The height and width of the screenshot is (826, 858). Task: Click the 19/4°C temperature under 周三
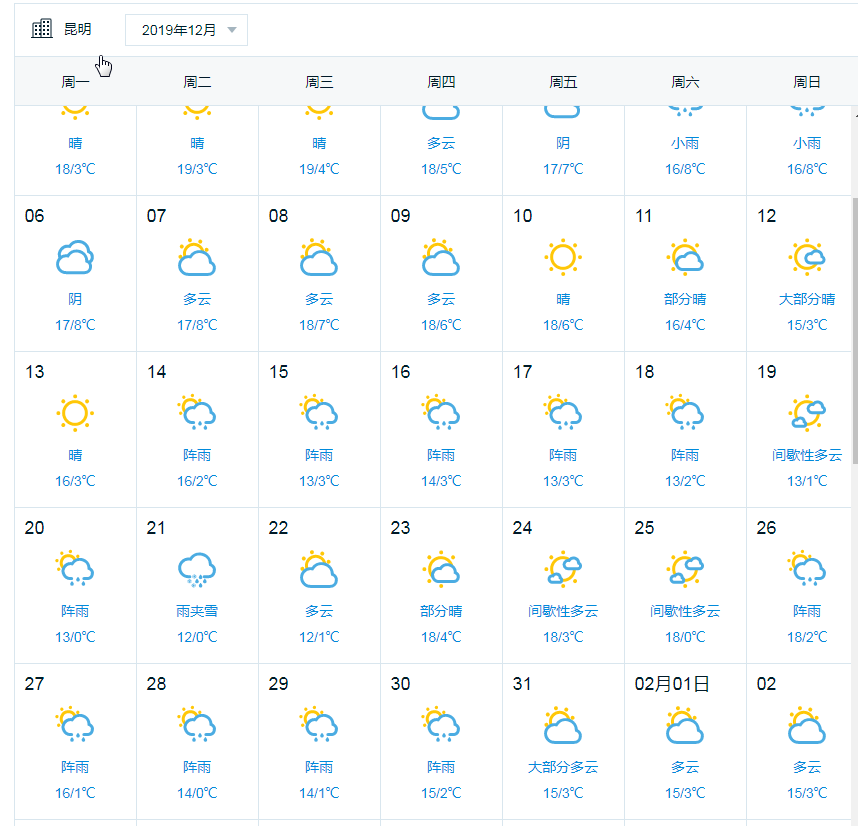[319, 169]
